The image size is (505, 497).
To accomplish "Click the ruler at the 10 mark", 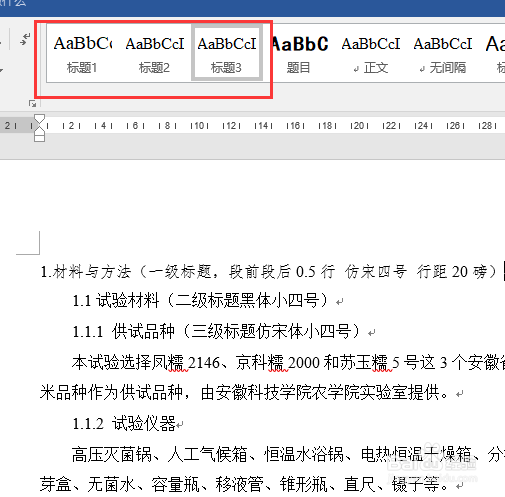I will tap(199, 126).
